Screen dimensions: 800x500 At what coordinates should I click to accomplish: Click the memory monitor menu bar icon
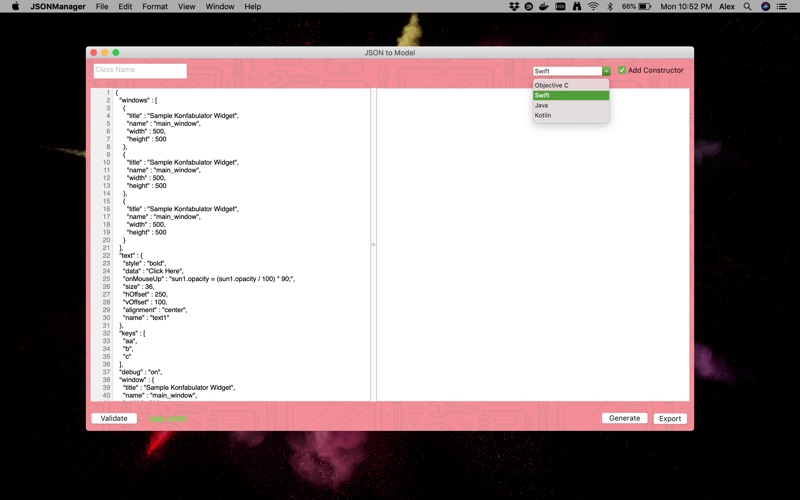tap(560, 6)
